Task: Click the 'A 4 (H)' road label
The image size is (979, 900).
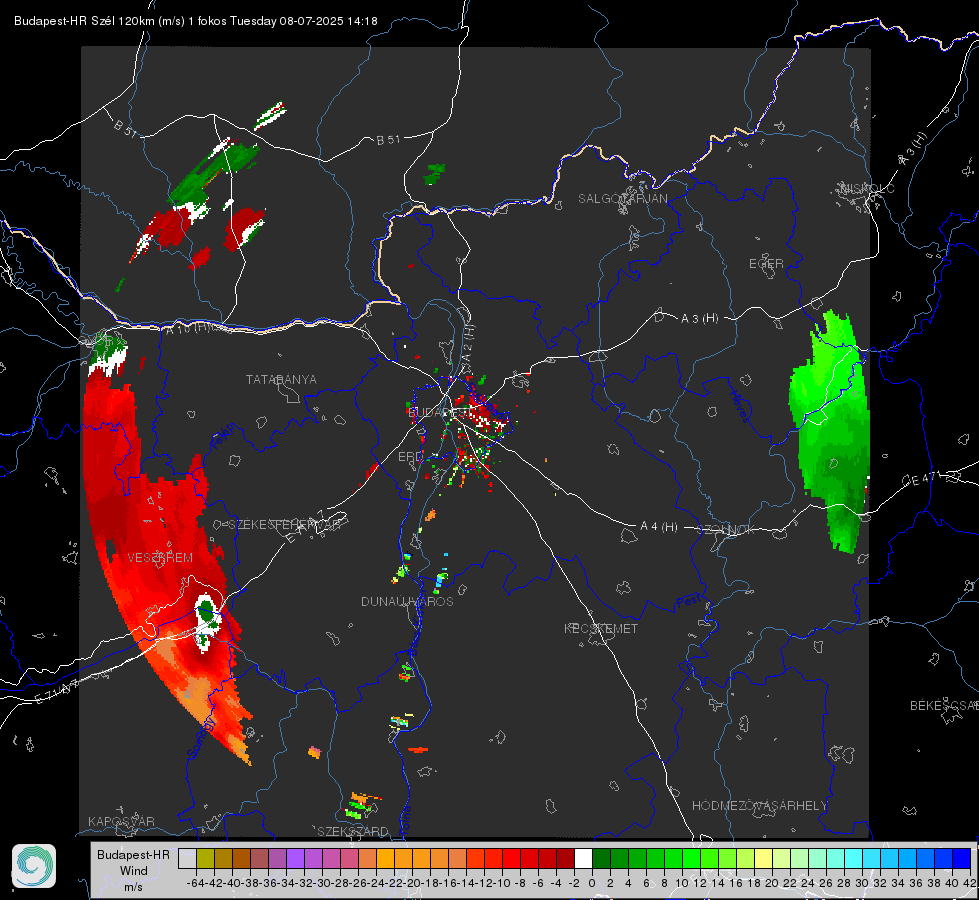Action: pyautogui.click(x=659, y=527)
